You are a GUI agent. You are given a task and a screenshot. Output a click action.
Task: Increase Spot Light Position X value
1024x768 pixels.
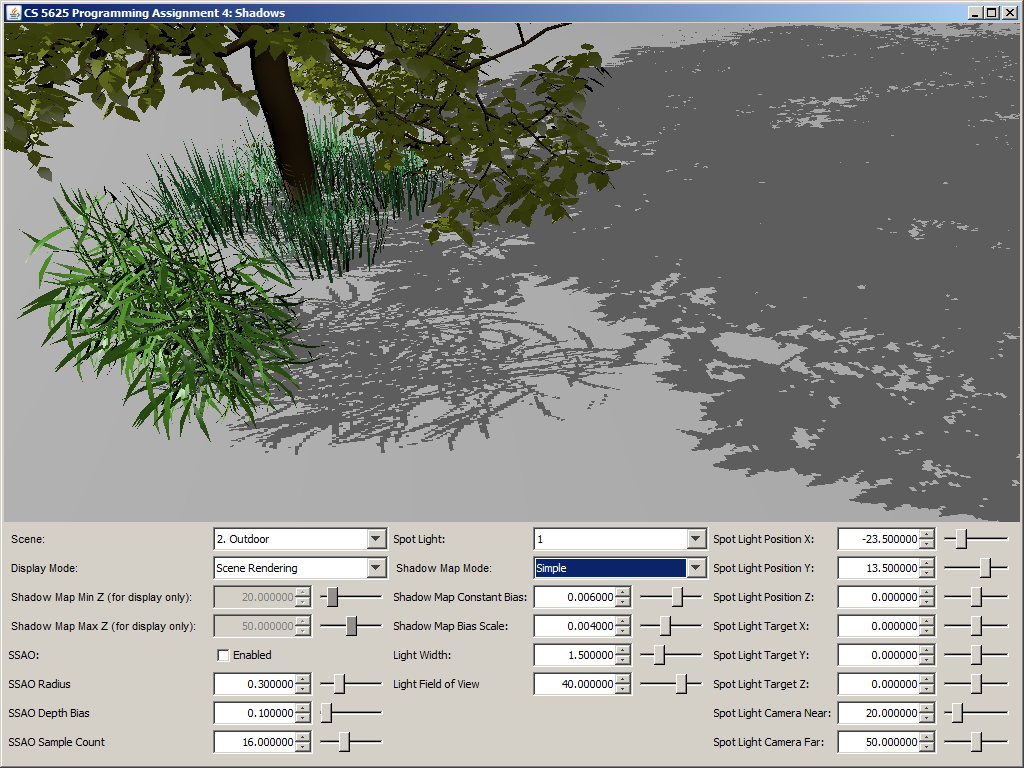point(926,535)
